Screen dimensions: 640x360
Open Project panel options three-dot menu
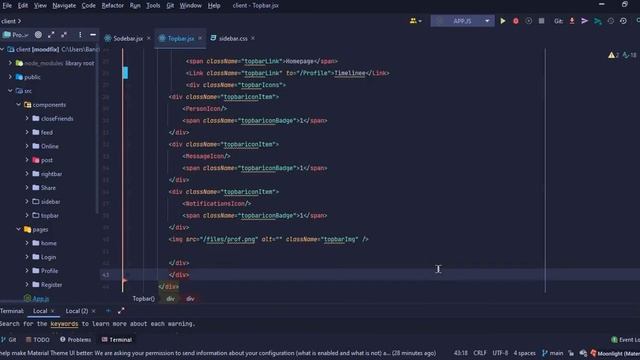[x=80, y=35]
